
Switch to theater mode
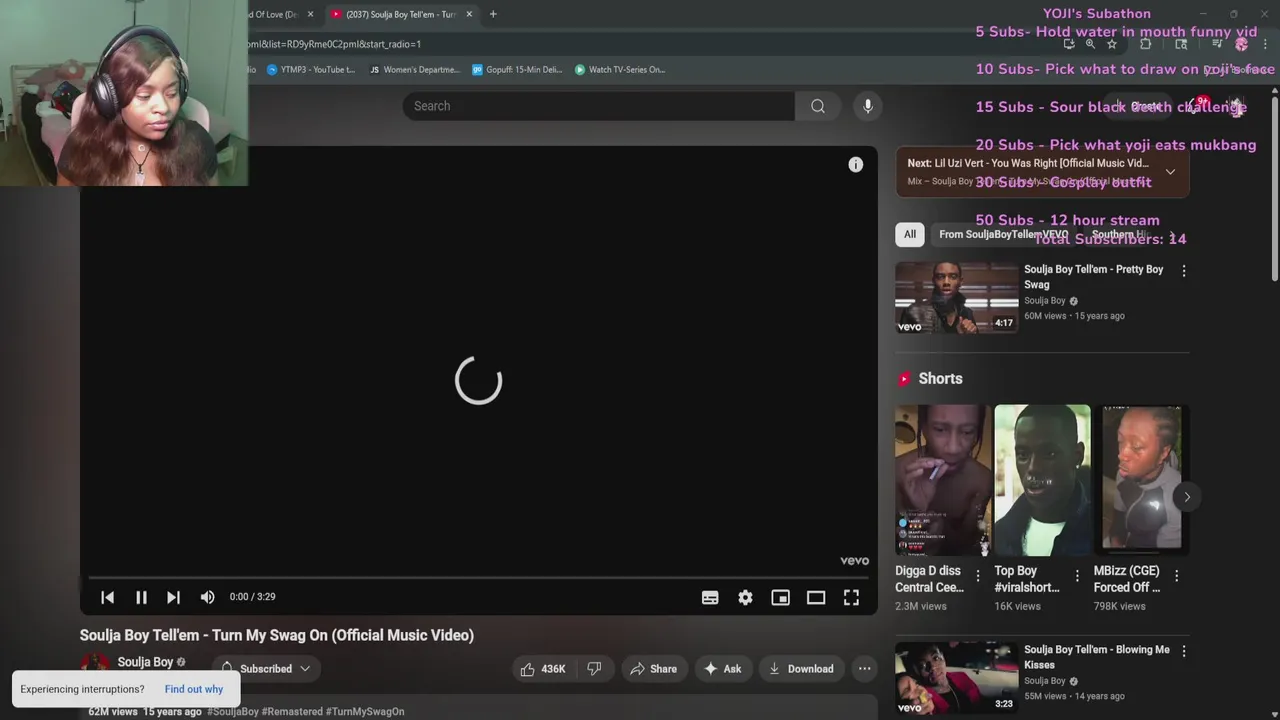click(x=816, y=597)
